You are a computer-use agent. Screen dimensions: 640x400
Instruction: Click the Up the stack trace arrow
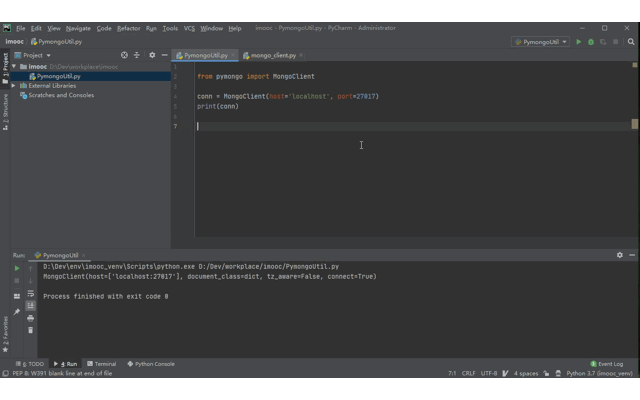coord(31,269)
